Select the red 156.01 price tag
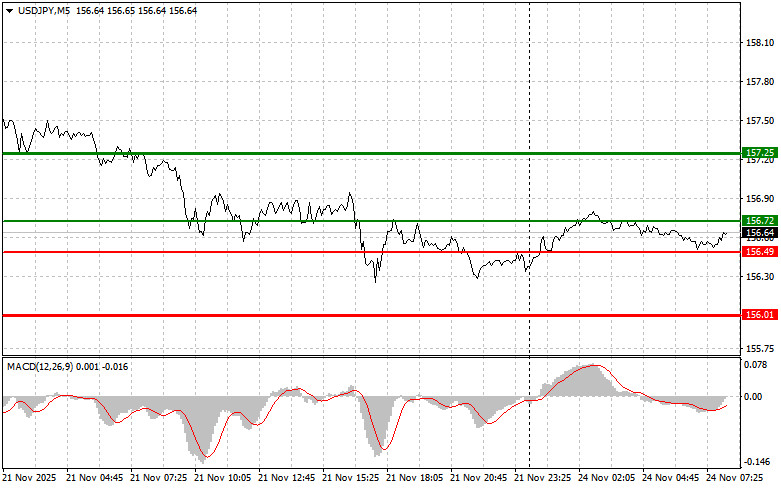Image resolution: width=781 pixels, height=489 pixels. pyautogui.click(x=760, y=315)
